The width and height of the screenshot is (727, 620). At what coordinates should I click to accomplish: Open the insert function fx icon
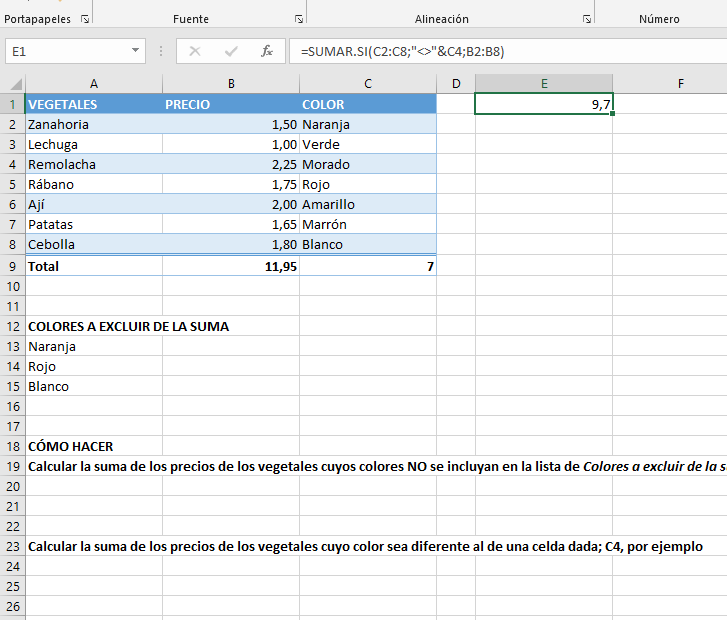[x=267, y=51]
